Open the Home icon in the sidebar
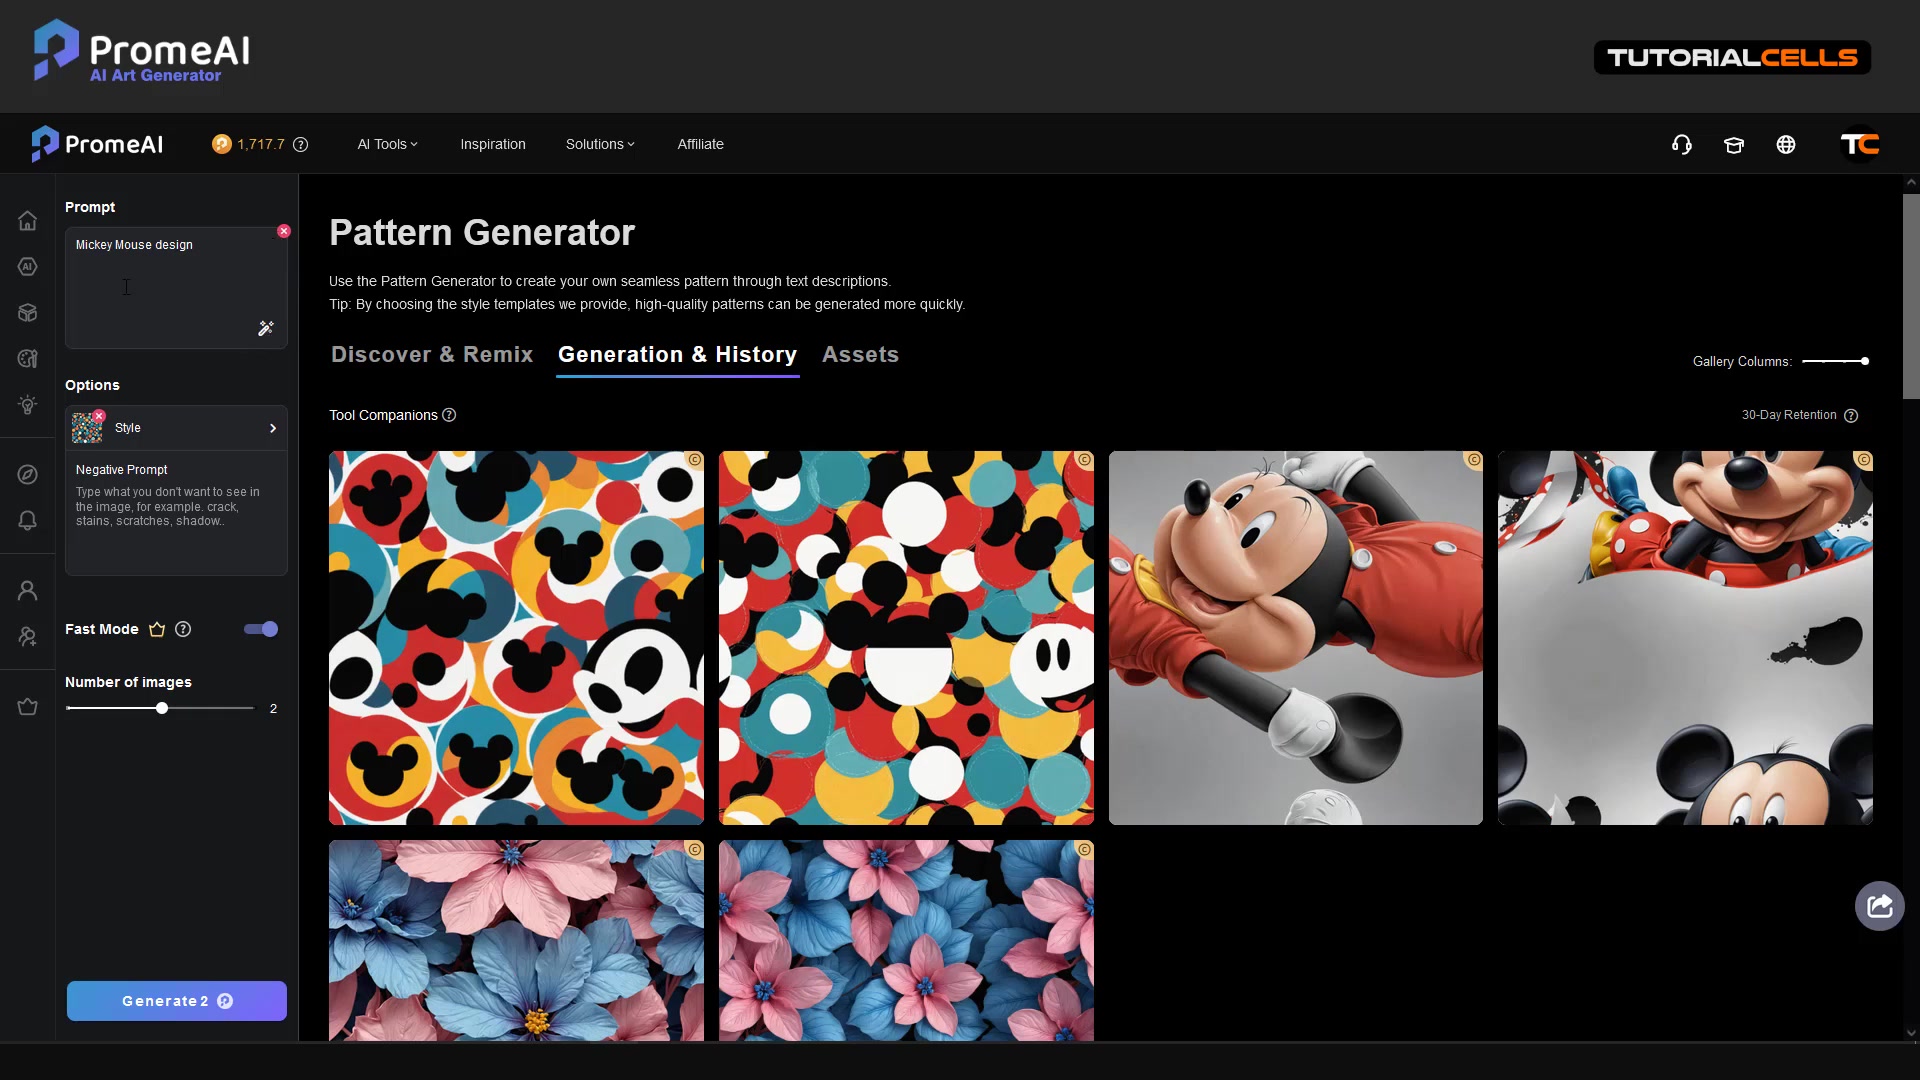 28,221
